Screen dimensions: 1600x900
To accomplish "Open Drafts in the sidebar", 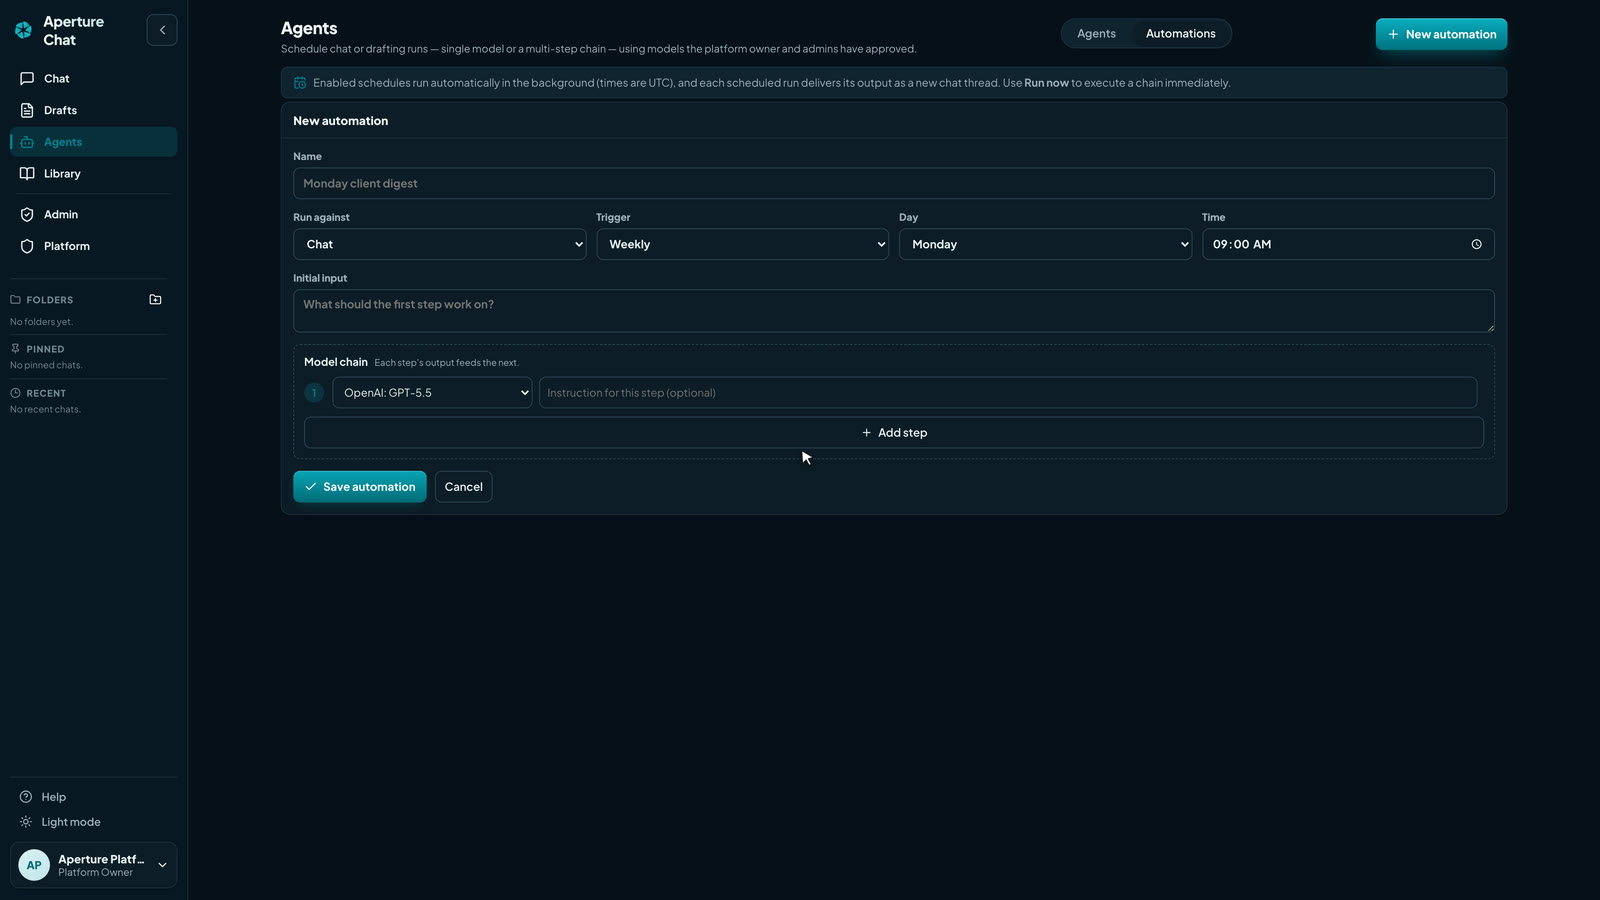I will 93,110.
